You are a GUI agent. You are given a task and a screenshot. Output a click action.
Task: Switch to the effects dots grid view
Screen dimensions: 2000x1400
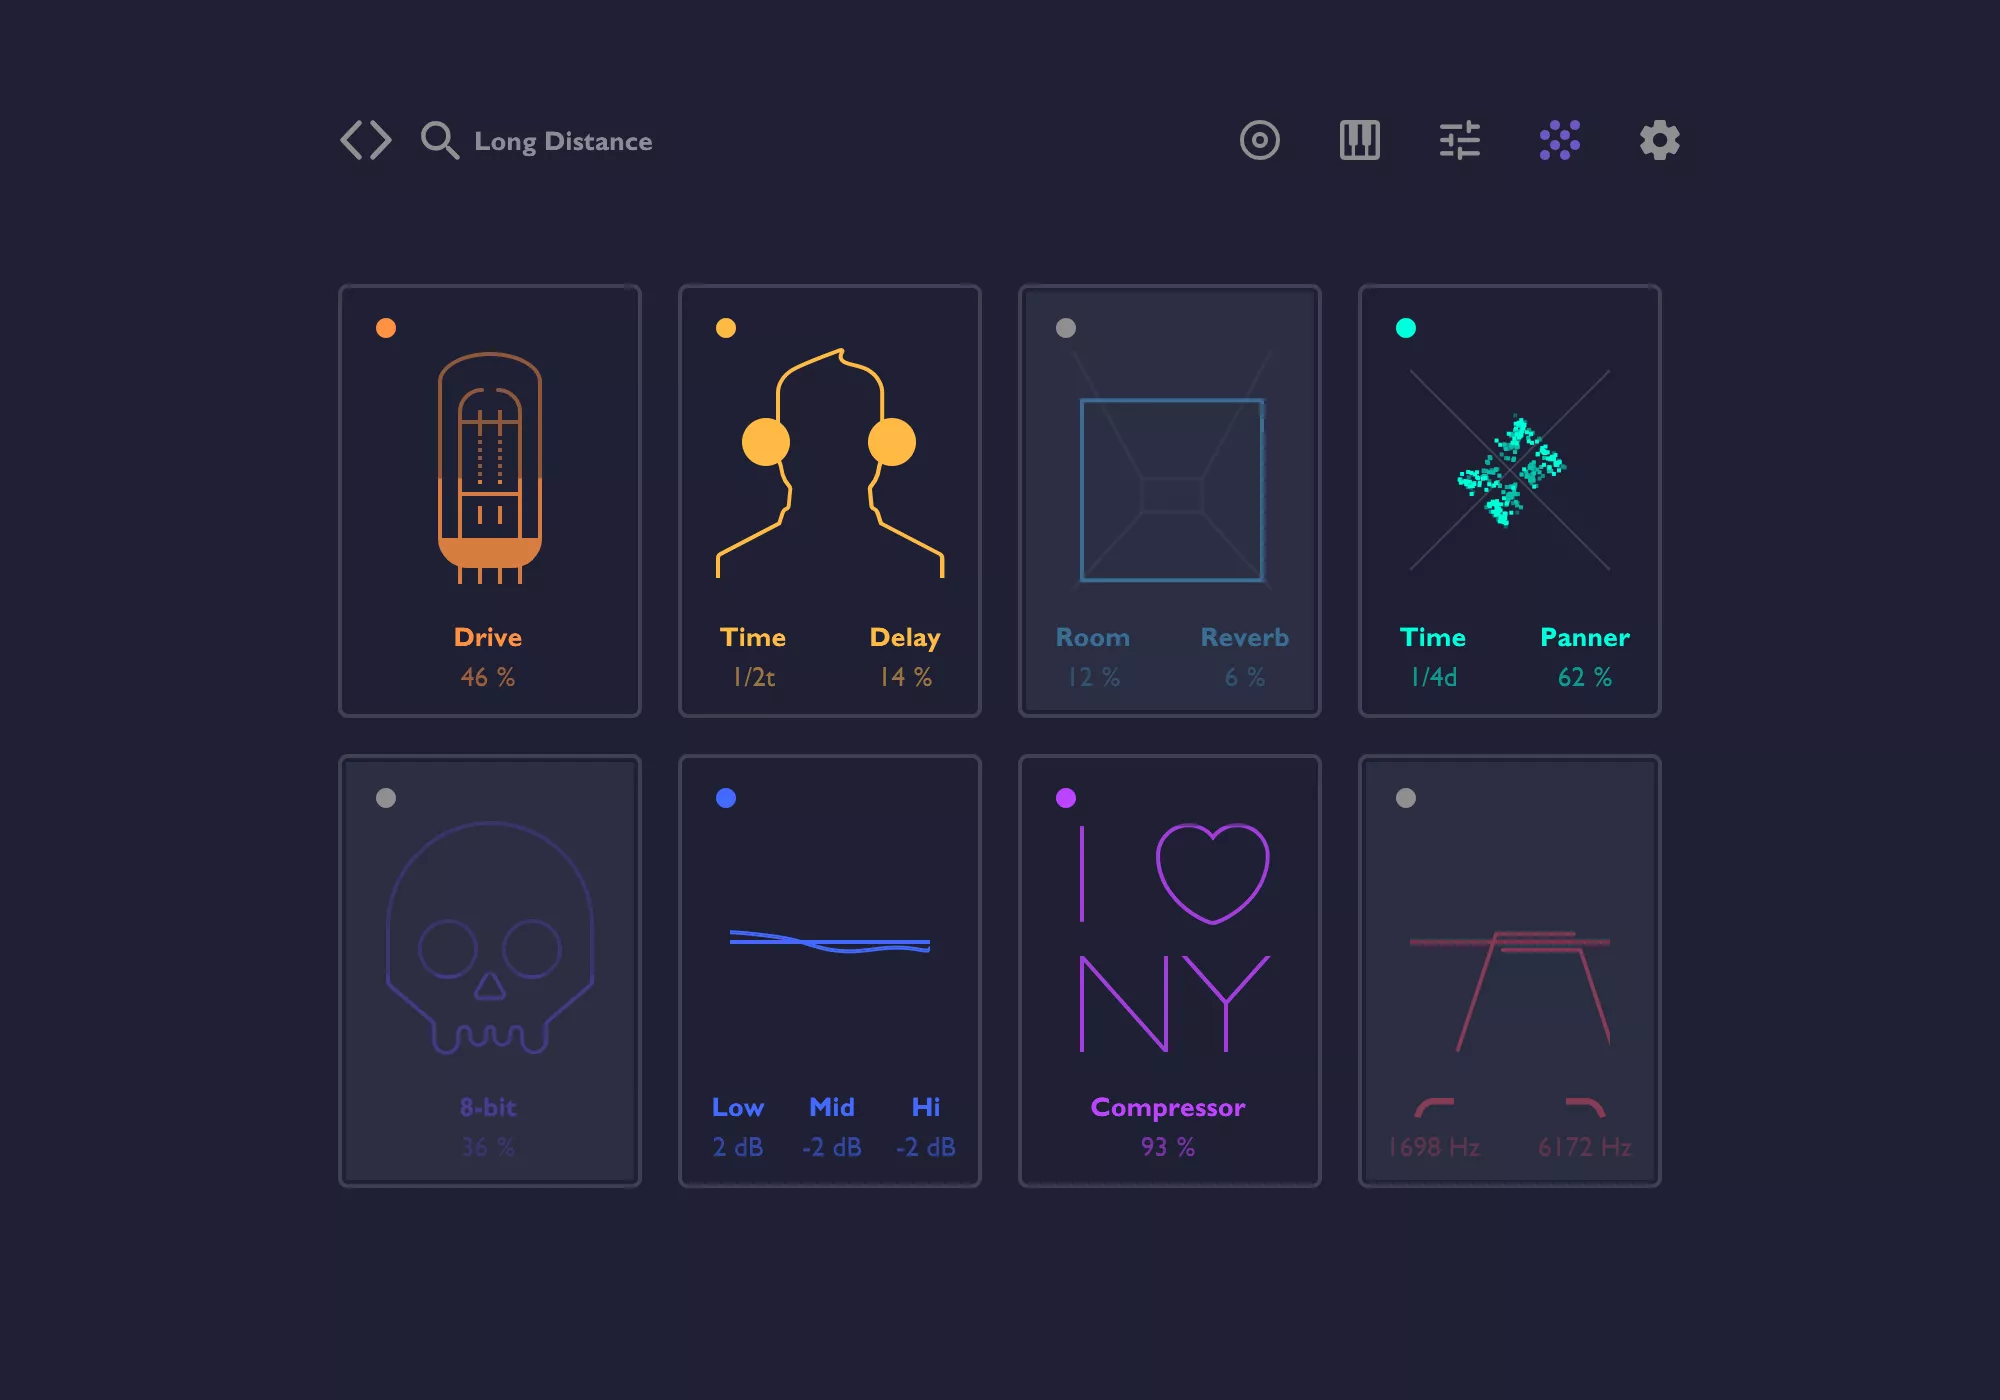tap(1559, 140)
